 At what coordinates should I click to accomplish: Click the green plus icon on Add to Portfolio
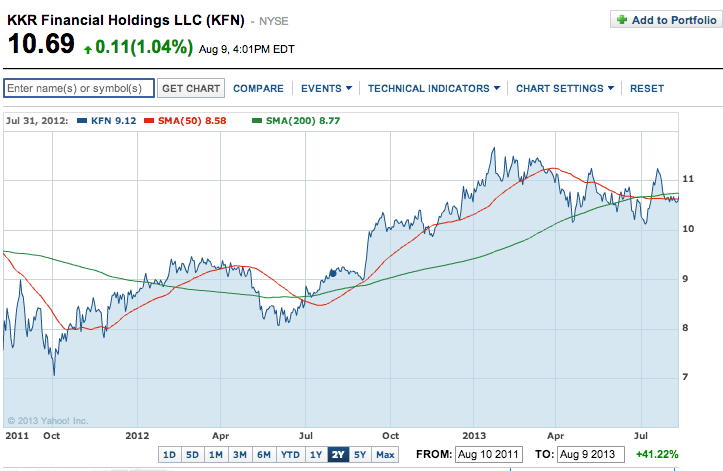pyautogui.click(x=622, y=20)
